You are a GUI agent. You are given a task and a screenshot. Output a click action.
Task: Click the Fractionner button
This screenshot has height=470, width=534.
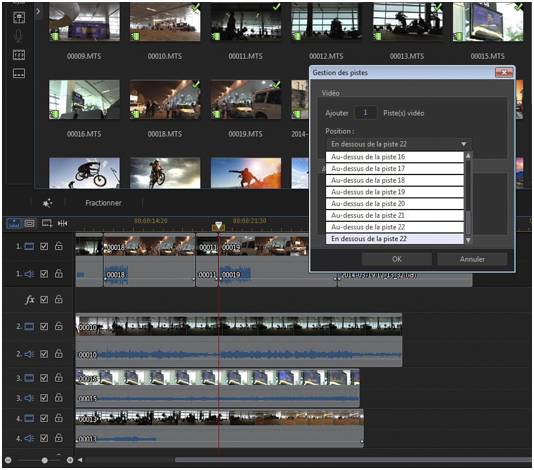103,203
